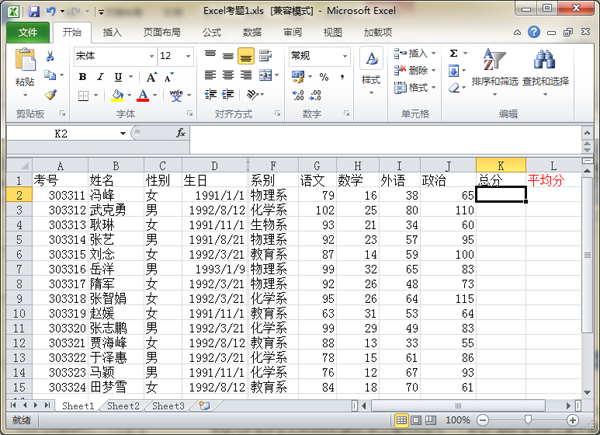Screen dimensions: 600x435
Task: Open the 文件 menu button
Action: coord(27,31)
